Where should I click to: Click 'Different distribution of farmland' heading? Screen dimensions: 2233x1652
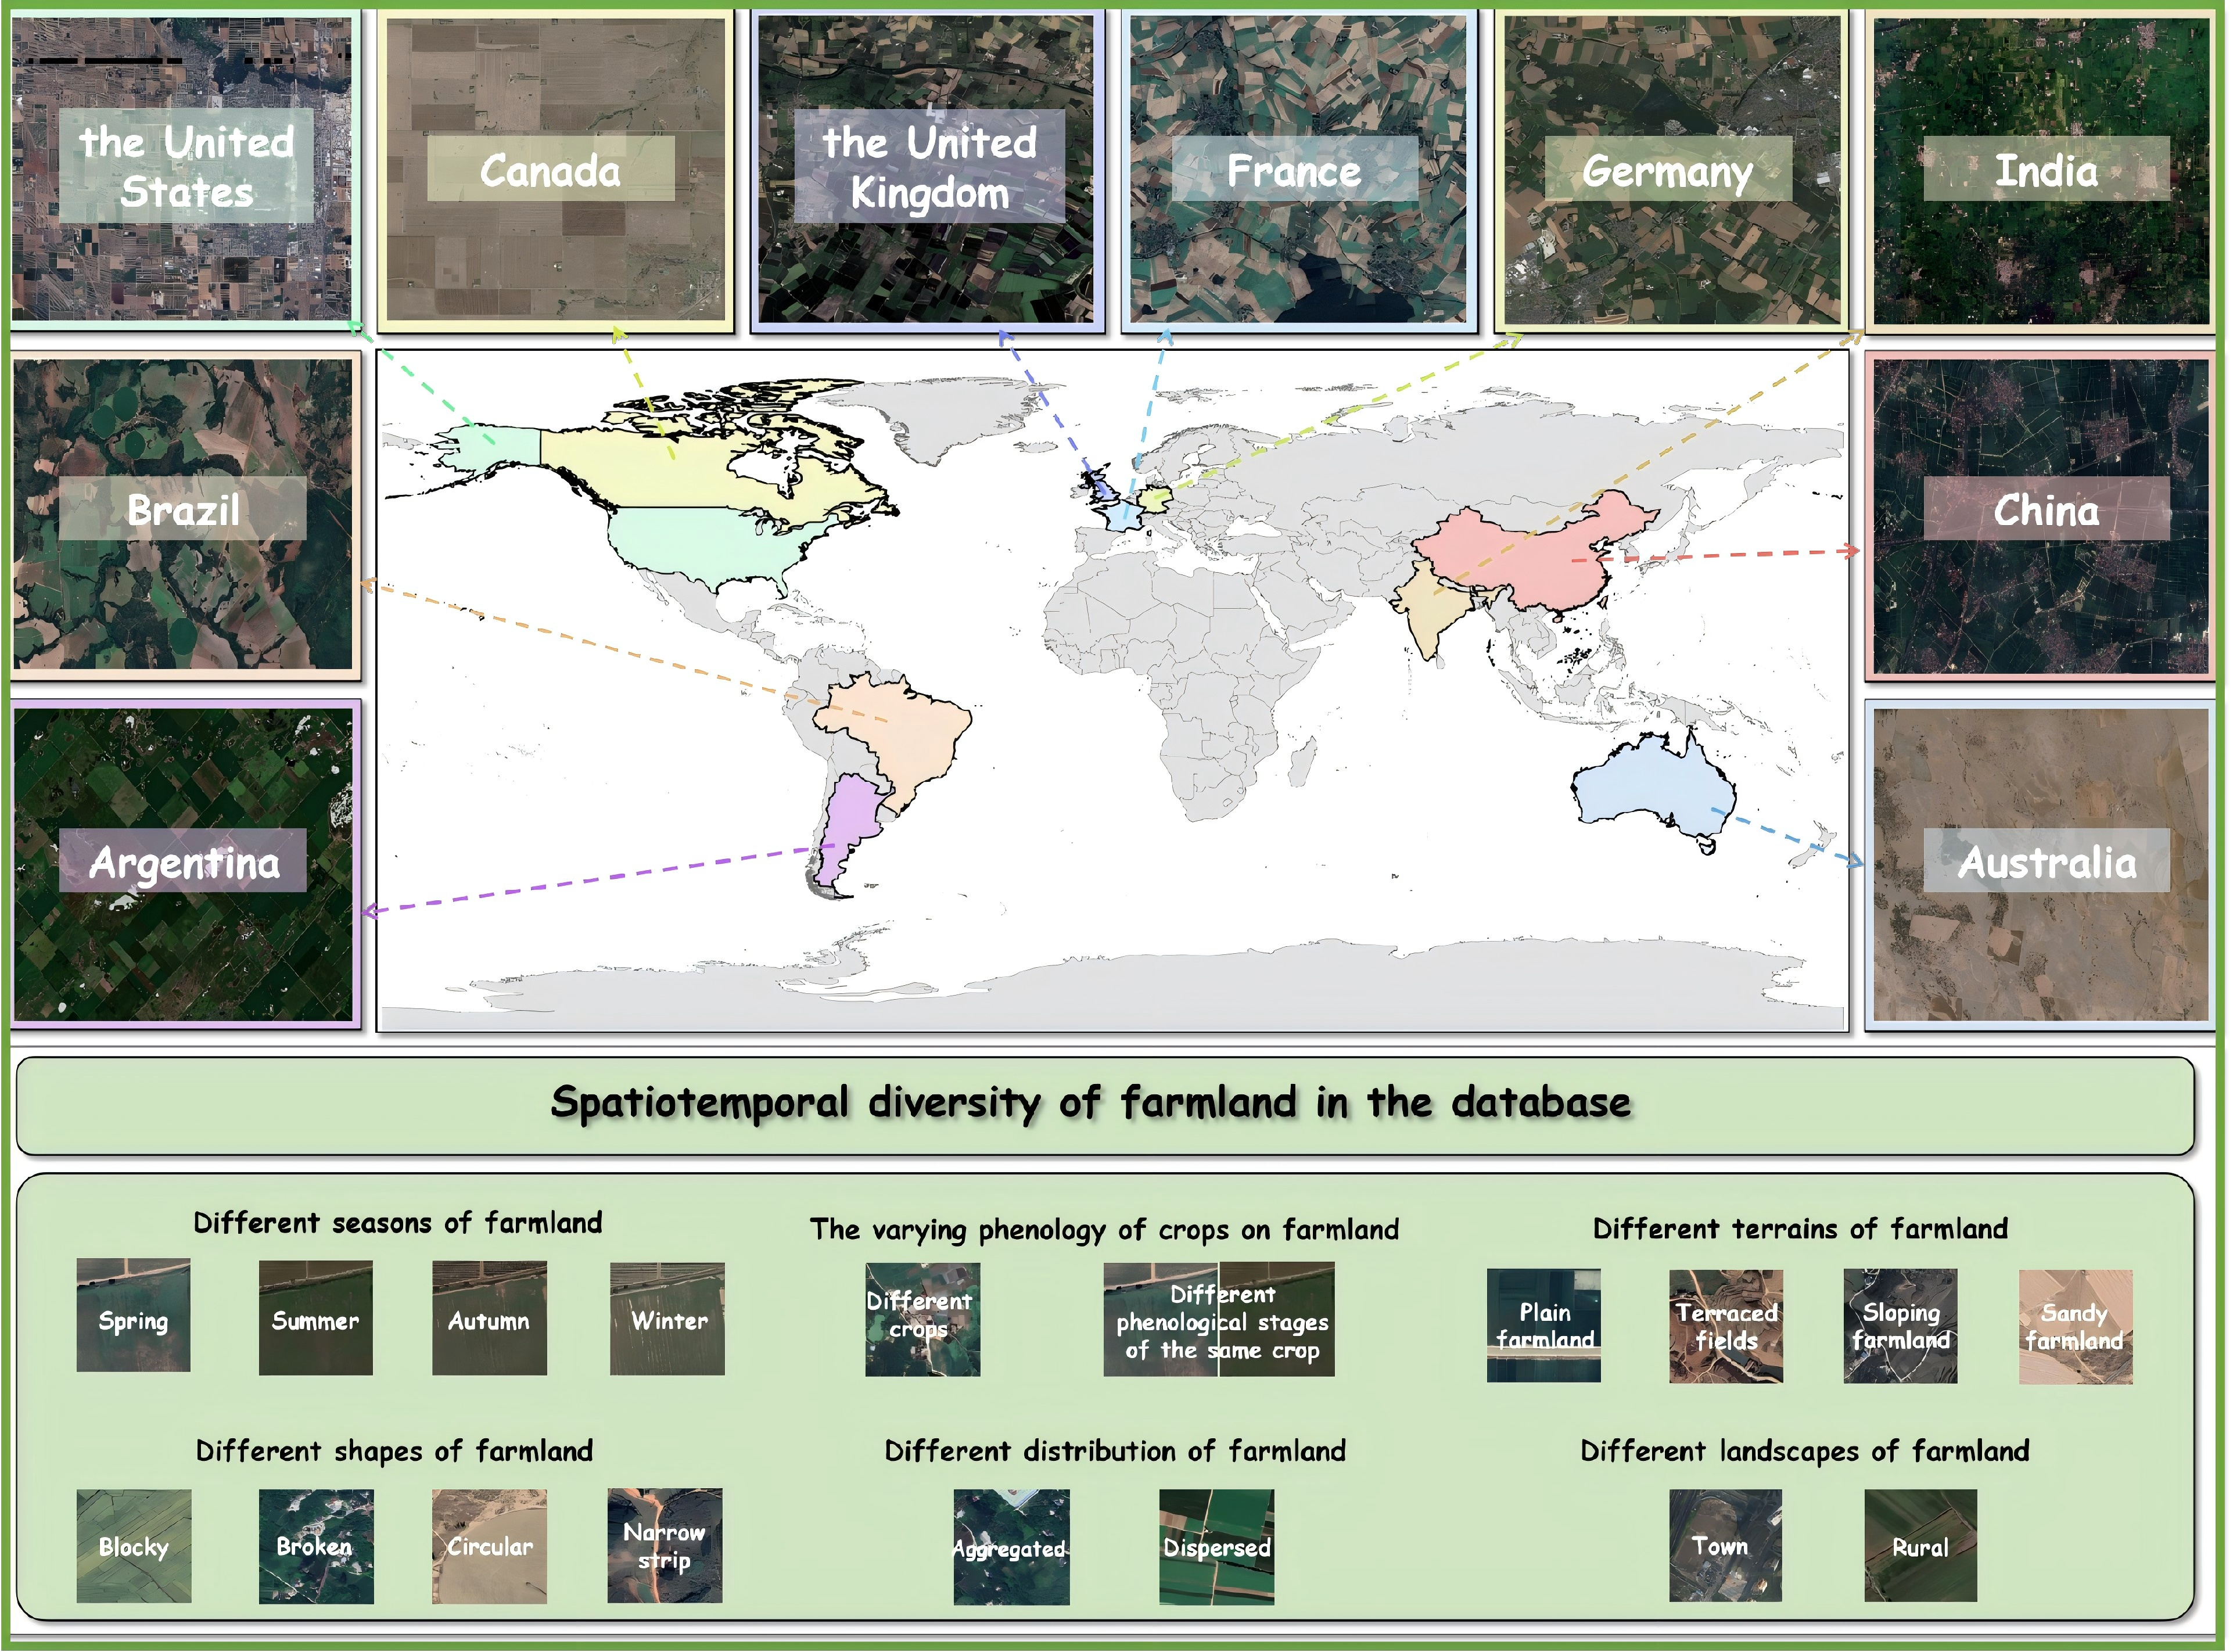click(x=1115, y=1451)
